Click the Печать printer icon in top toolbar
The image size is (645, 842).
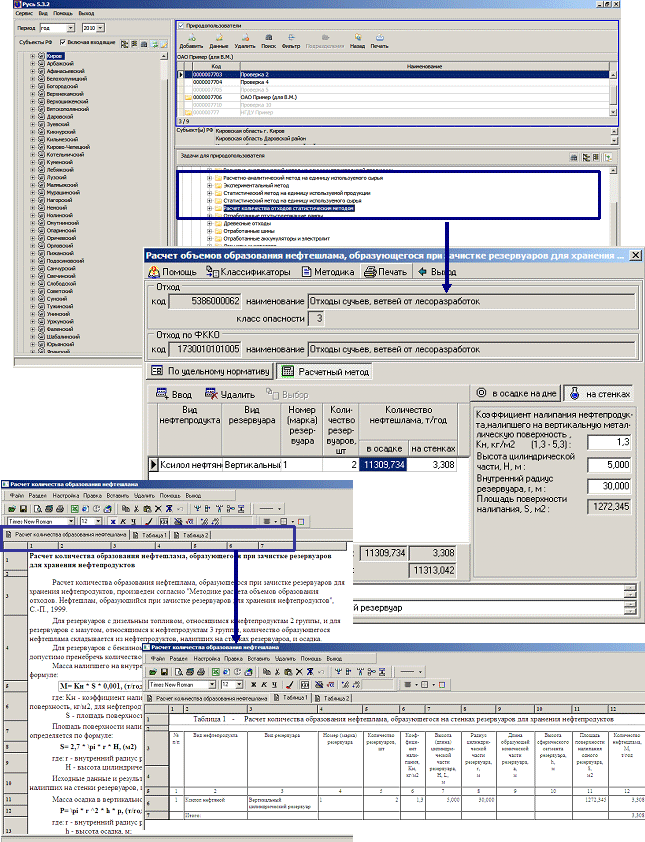pos(379,38)
